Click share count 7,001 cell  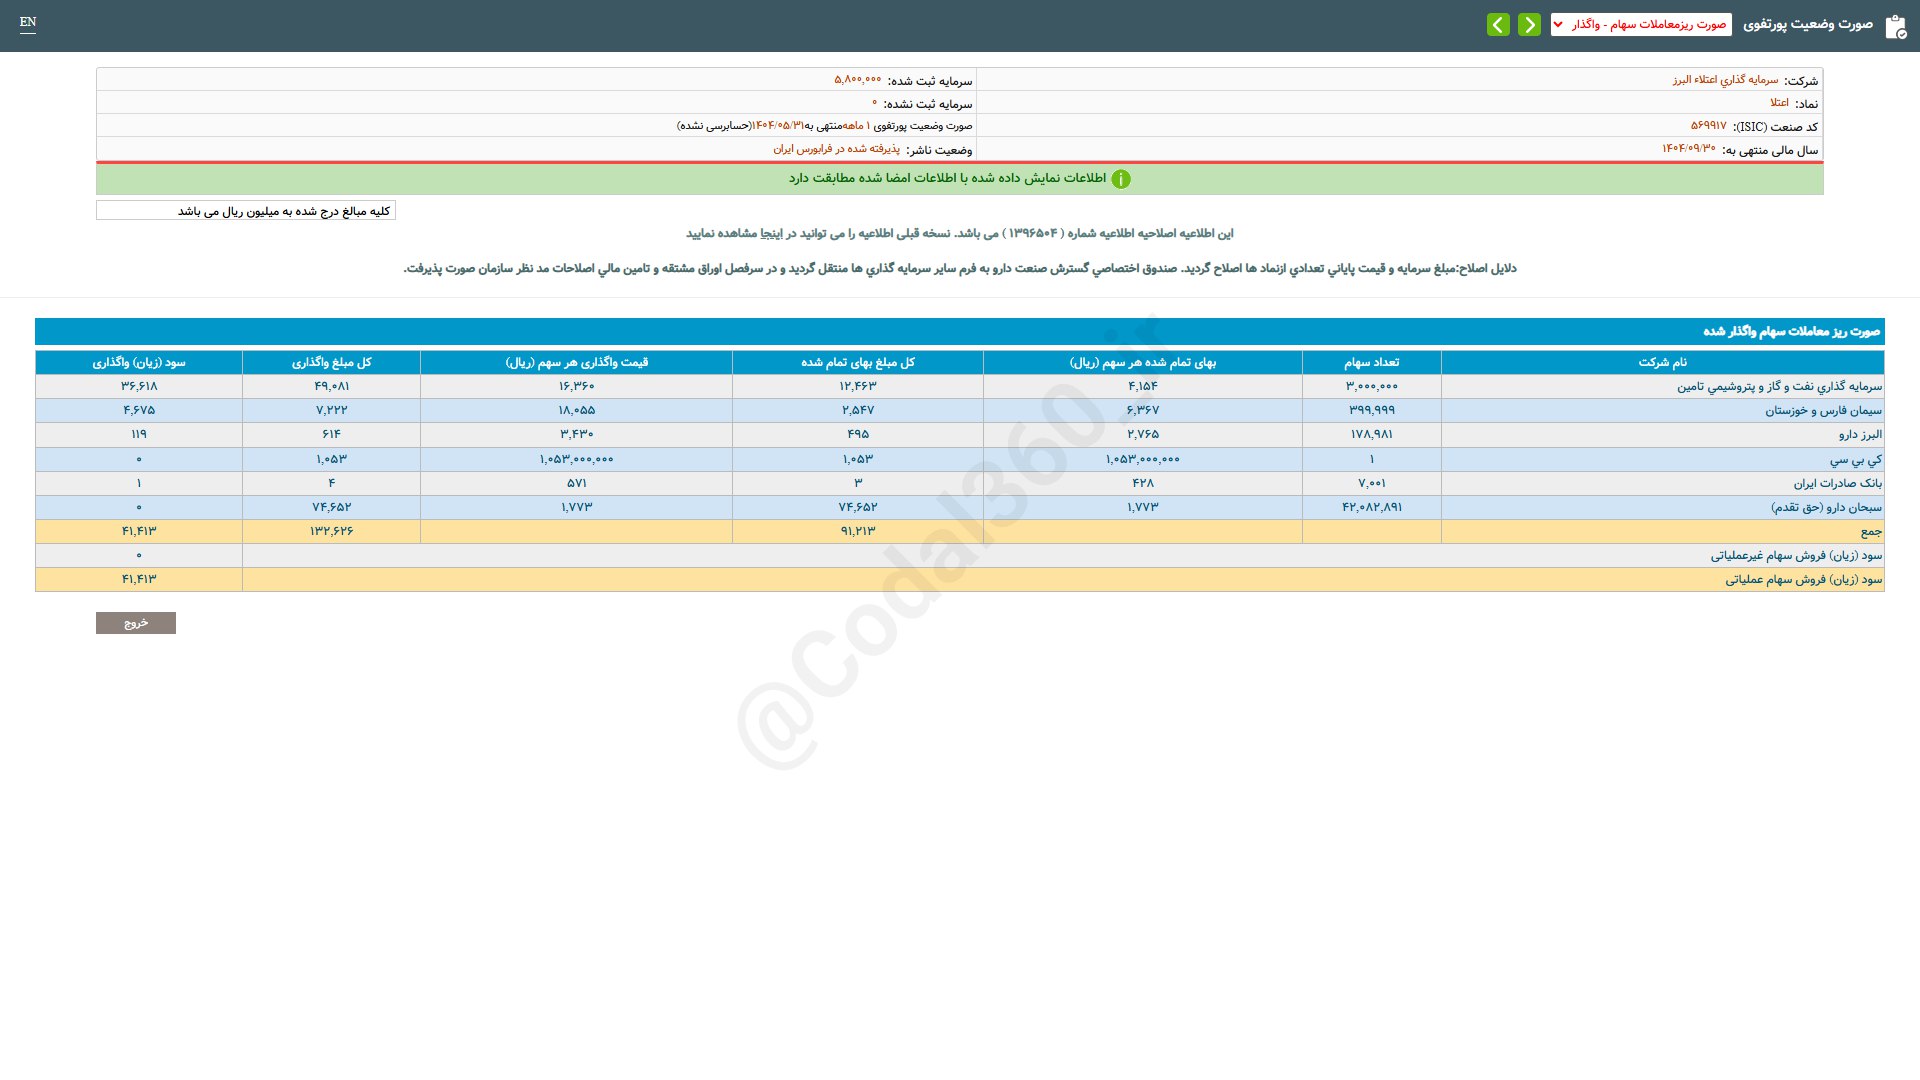coord(1371,483)
